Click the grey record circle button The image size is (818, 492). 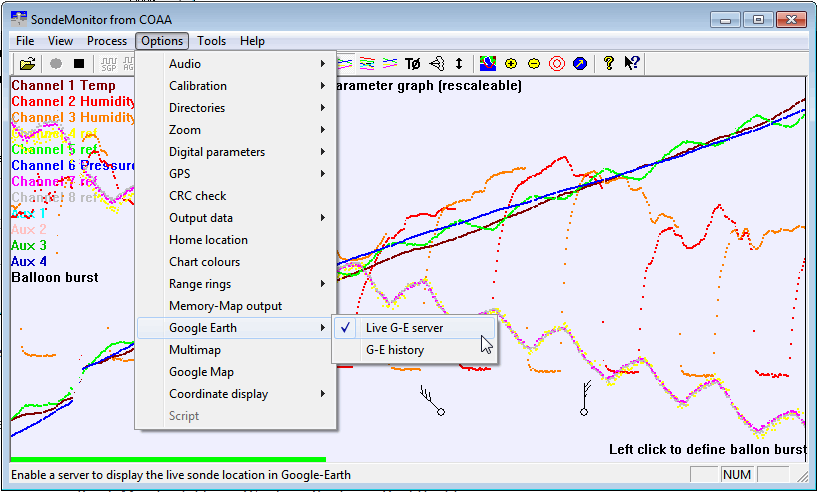pos(56,64)
